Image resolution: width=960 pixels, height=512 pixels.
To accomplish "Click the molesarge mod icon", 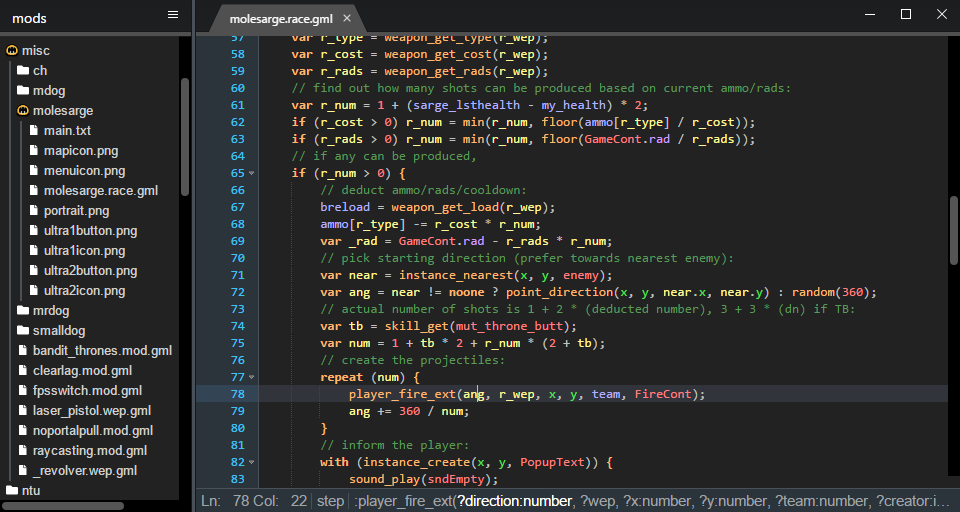I will click(x=23, y=111).
